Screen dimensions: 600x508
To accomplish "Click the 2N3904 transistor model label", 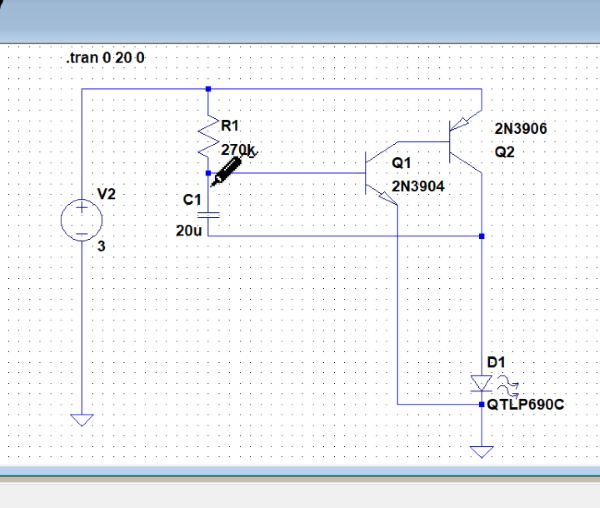I will pyautogui.click(x=418, y=185).
